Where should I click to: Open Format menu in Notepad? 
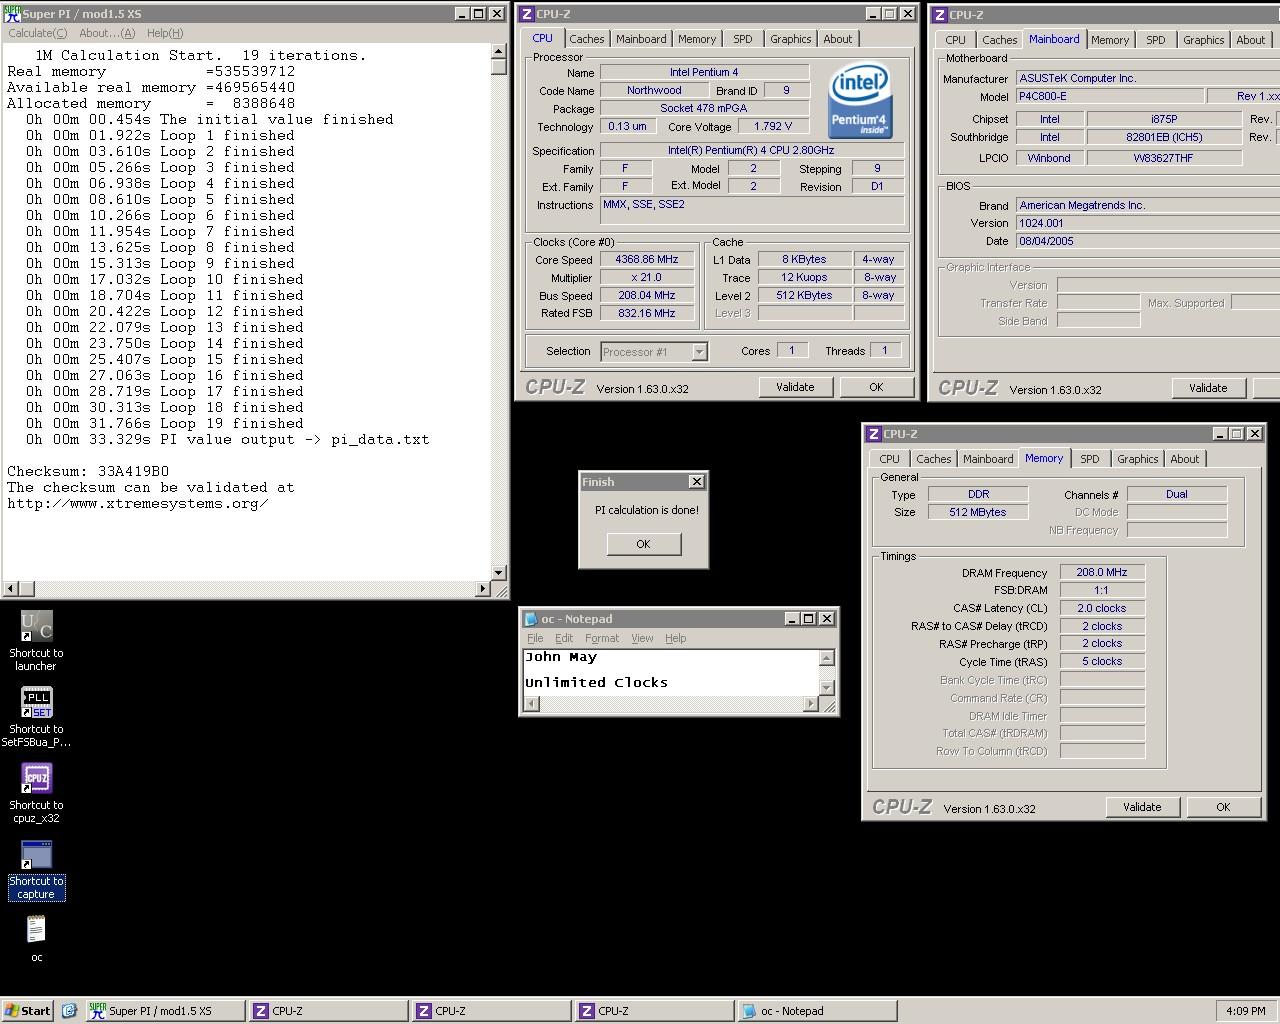point(602,638)
